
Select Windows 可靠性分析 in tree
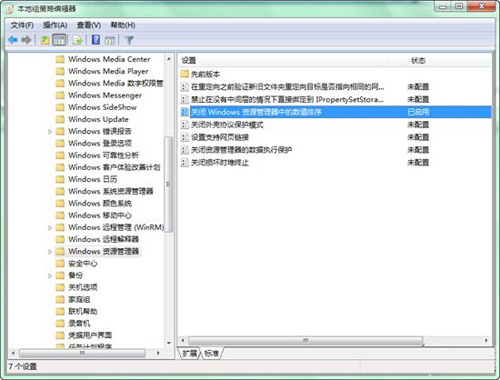(x=103, y=155)
